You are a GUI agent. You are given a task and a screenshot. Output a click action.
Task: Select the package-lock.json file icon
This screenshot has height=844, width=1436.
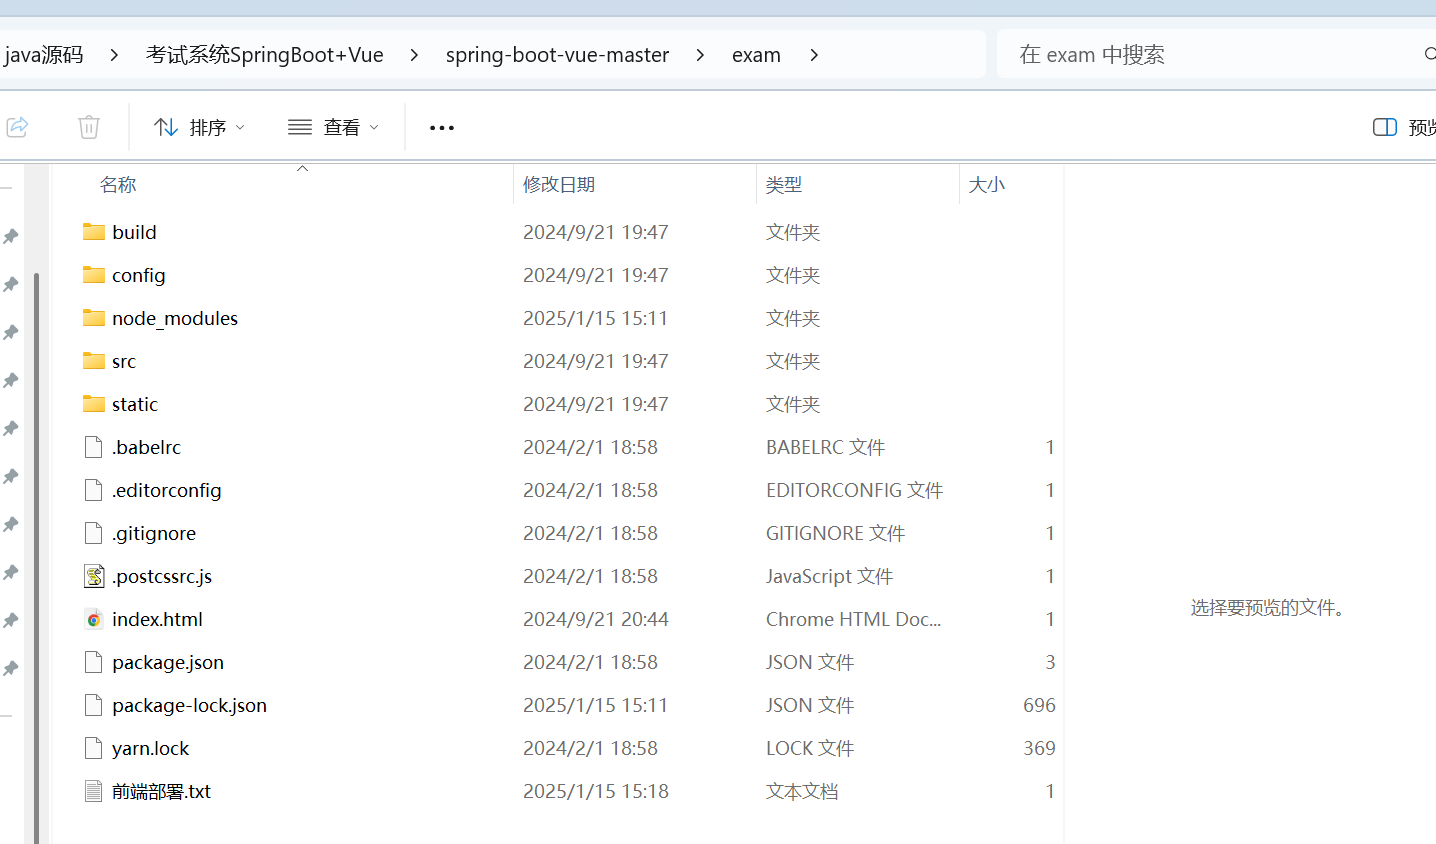coord(94,705)
